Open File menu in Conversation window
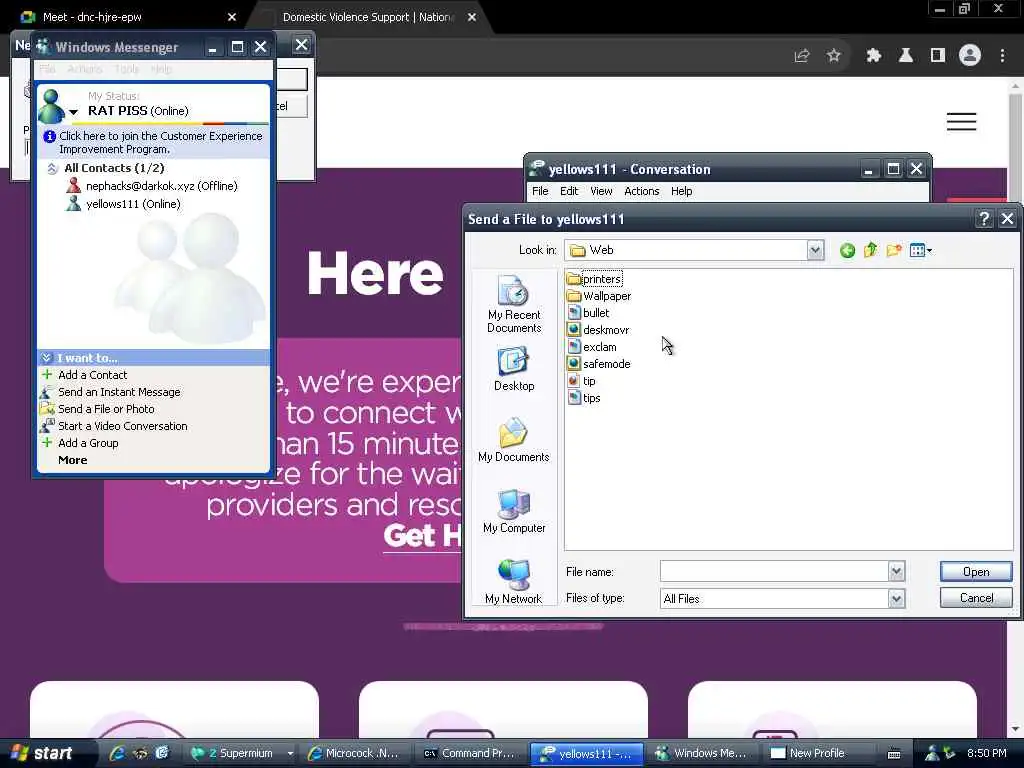Viewport: 1024px width, 768px height. coord(540,191)
